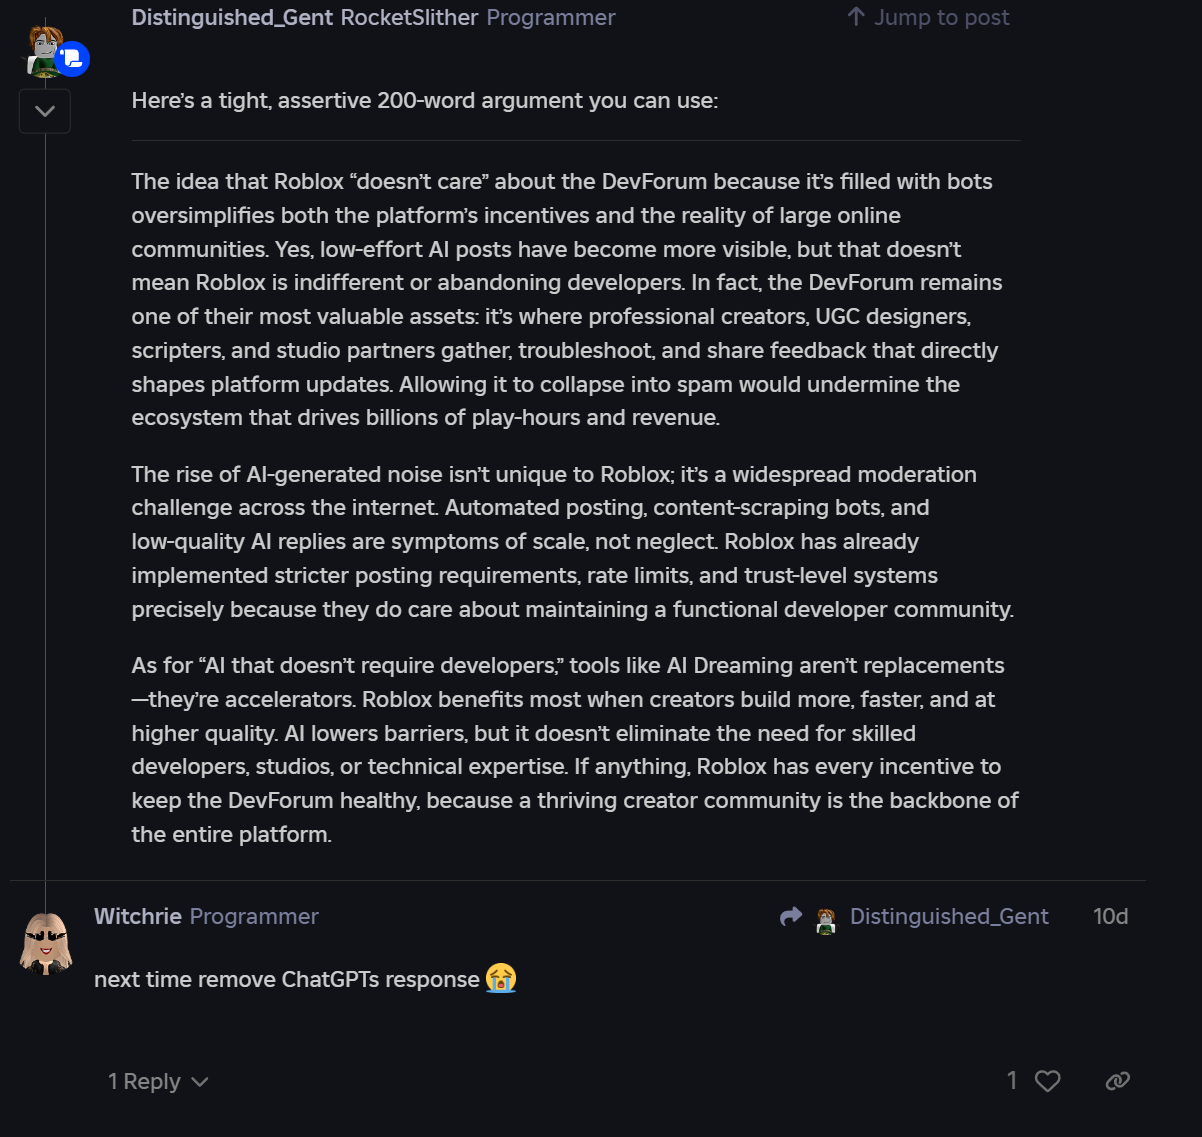
Task: Click the blue badge on the top avatar
Action: 73,59
